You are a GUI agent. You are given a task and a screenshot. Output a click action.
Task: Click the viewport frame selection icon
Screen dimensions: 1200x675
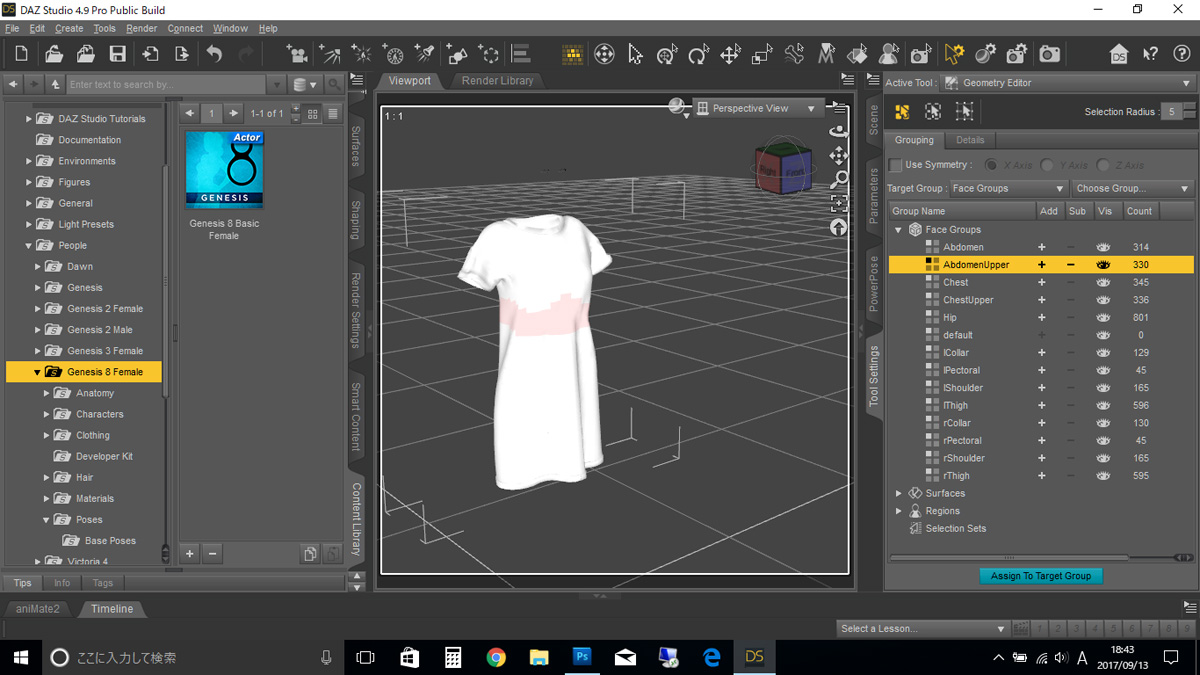coord(839,203)
